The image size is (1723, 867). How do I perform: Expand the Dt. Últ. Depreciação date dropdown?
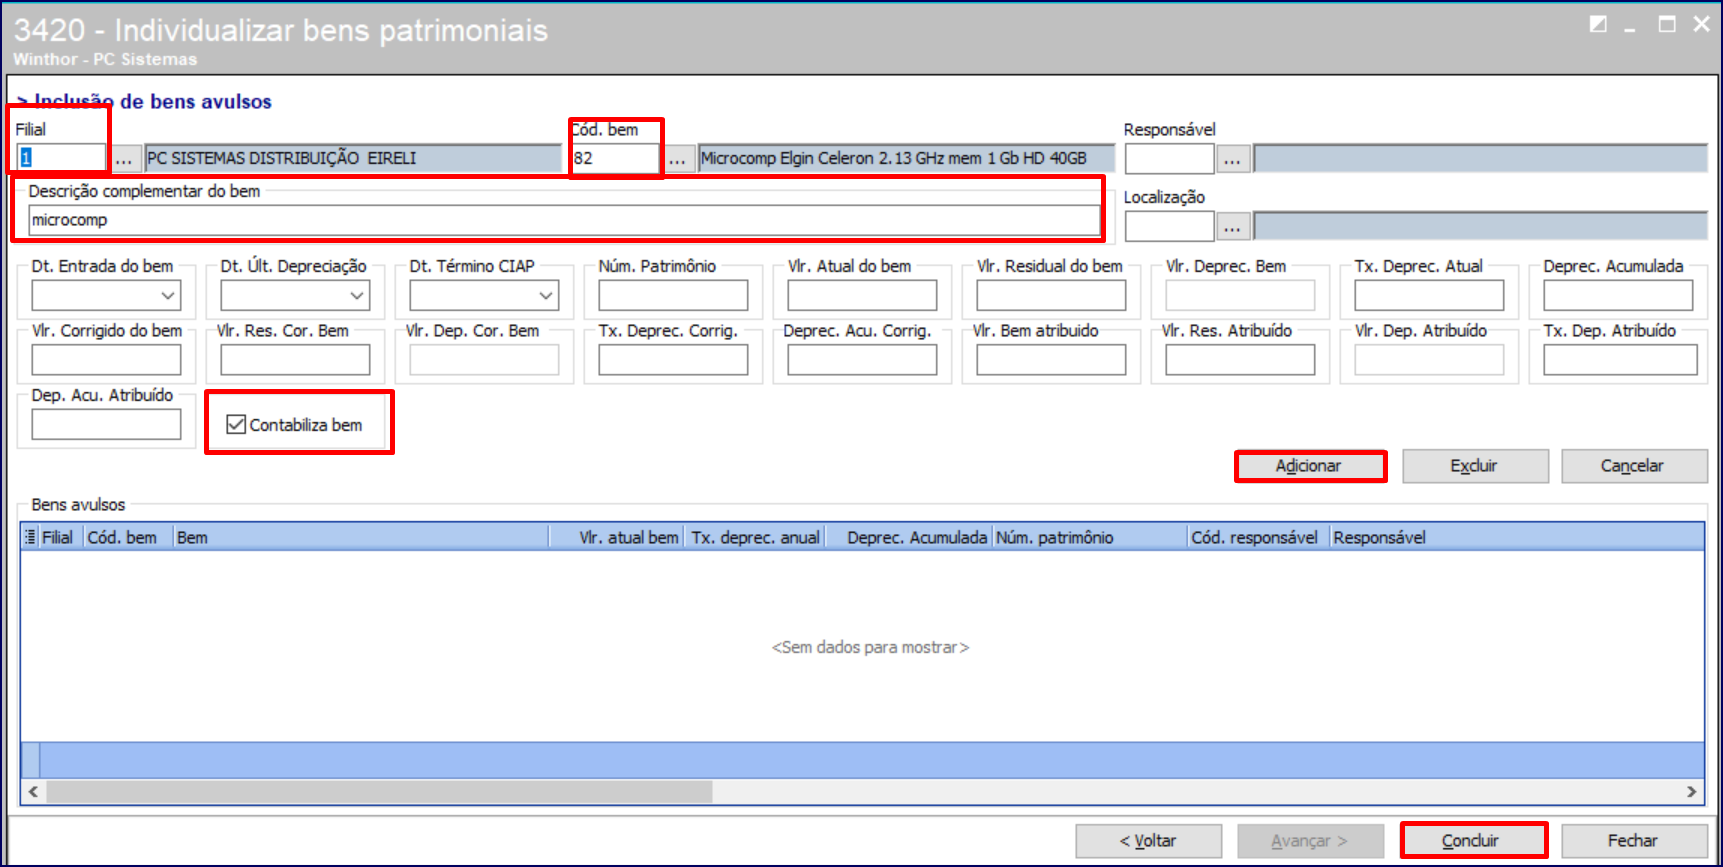(357, 296)
